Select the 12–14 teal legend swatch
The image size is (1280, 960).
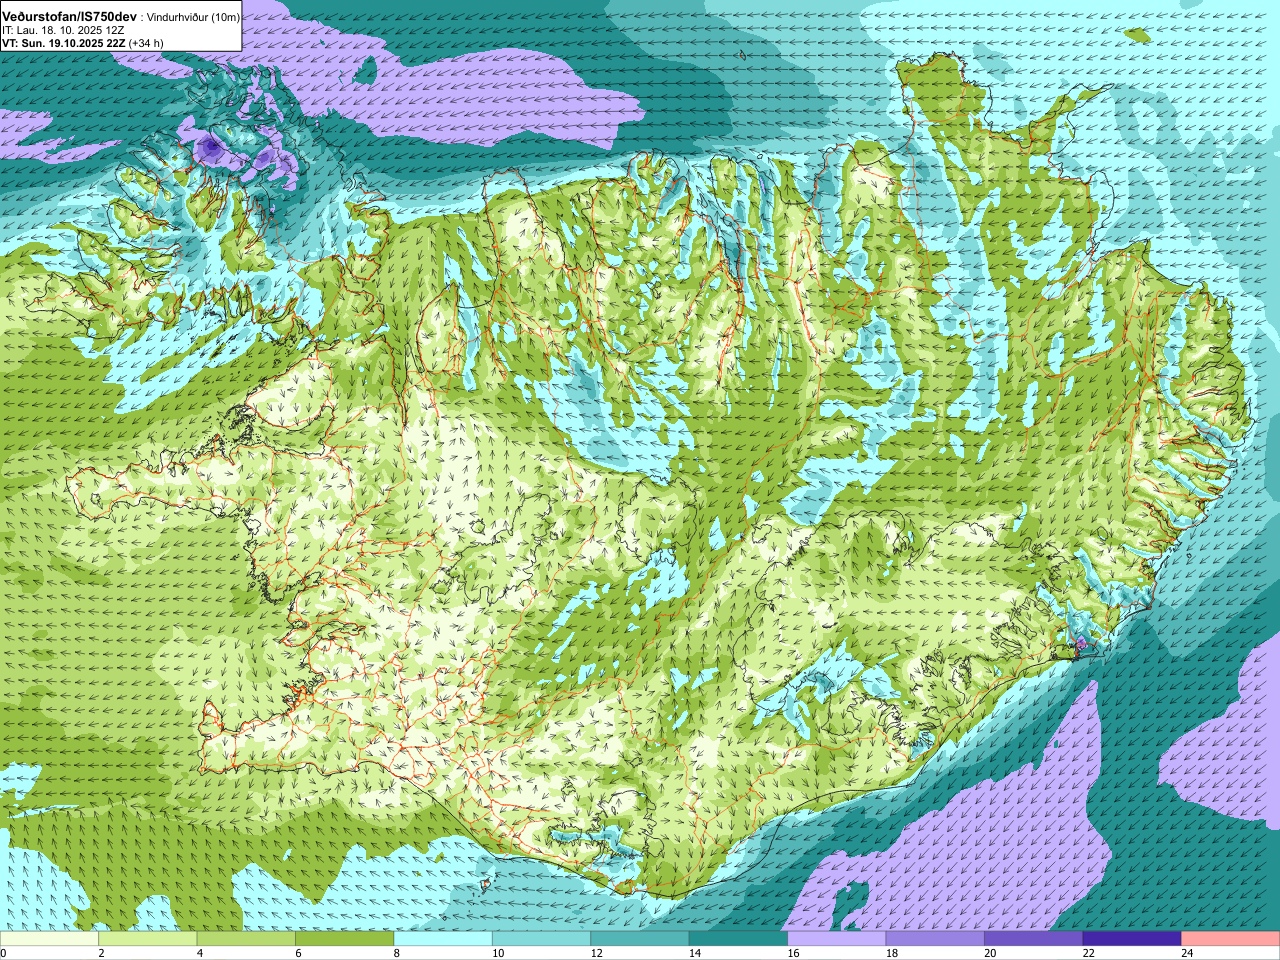[x=640, y=939]
